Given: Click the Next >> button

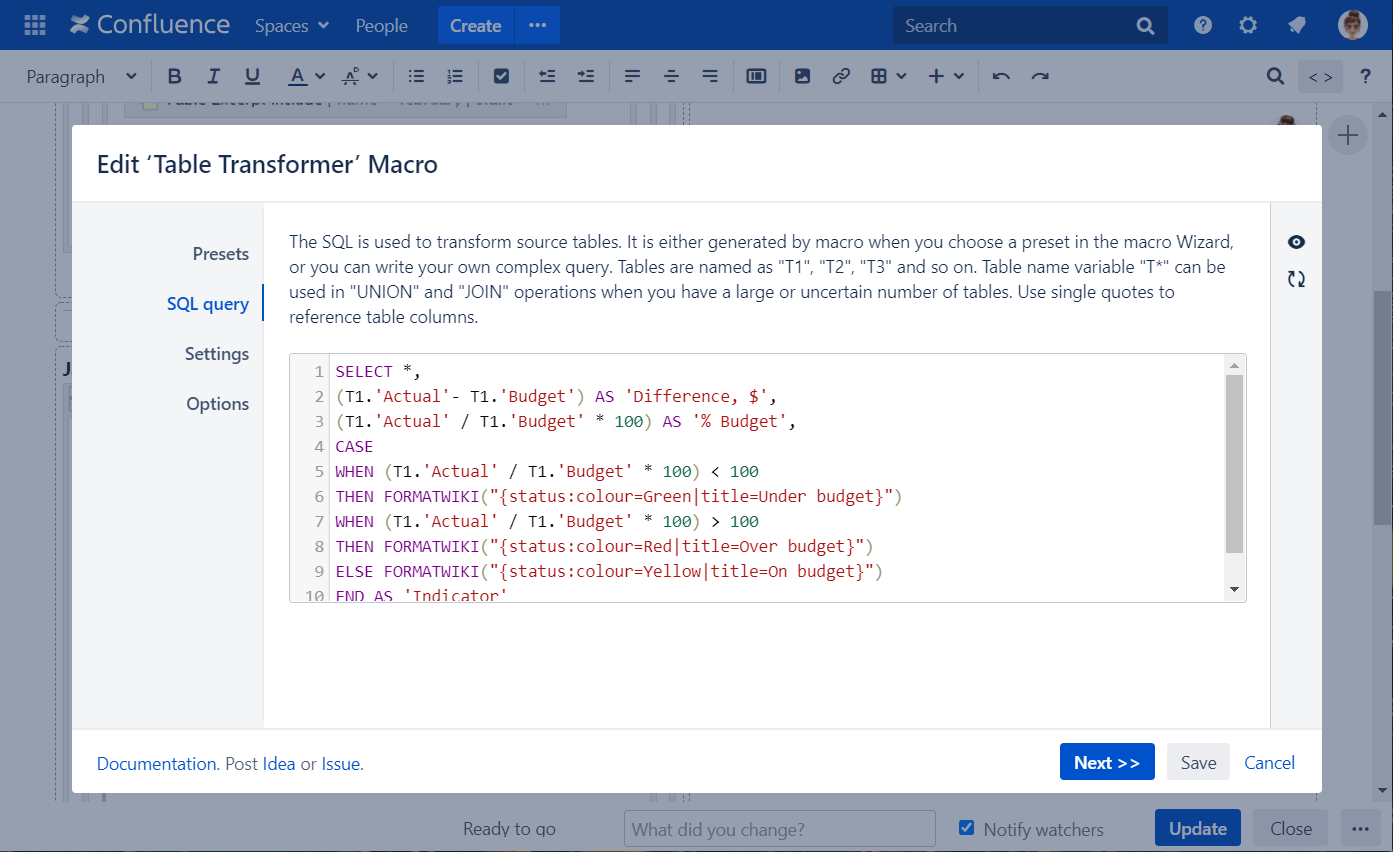Looking at the screenshot, I should pos(1106,762).
